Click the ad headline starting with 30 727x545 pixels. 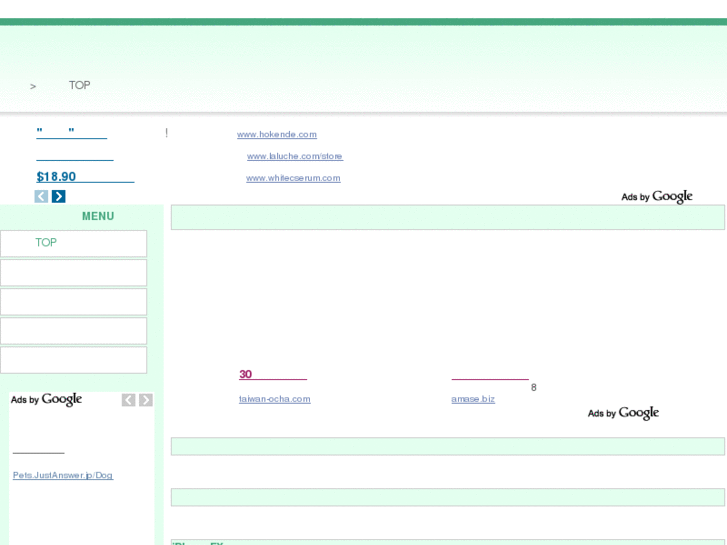click(272, 375)
